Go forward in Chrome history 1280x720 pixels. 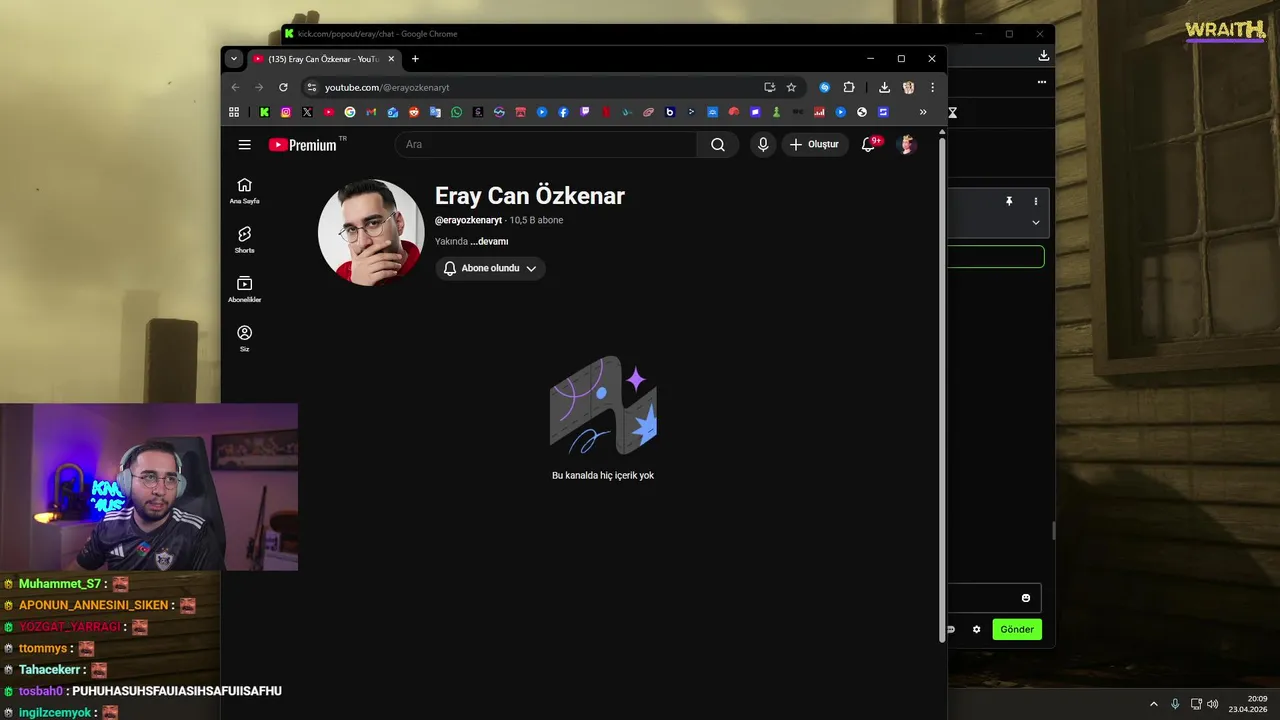coord(259,87)
